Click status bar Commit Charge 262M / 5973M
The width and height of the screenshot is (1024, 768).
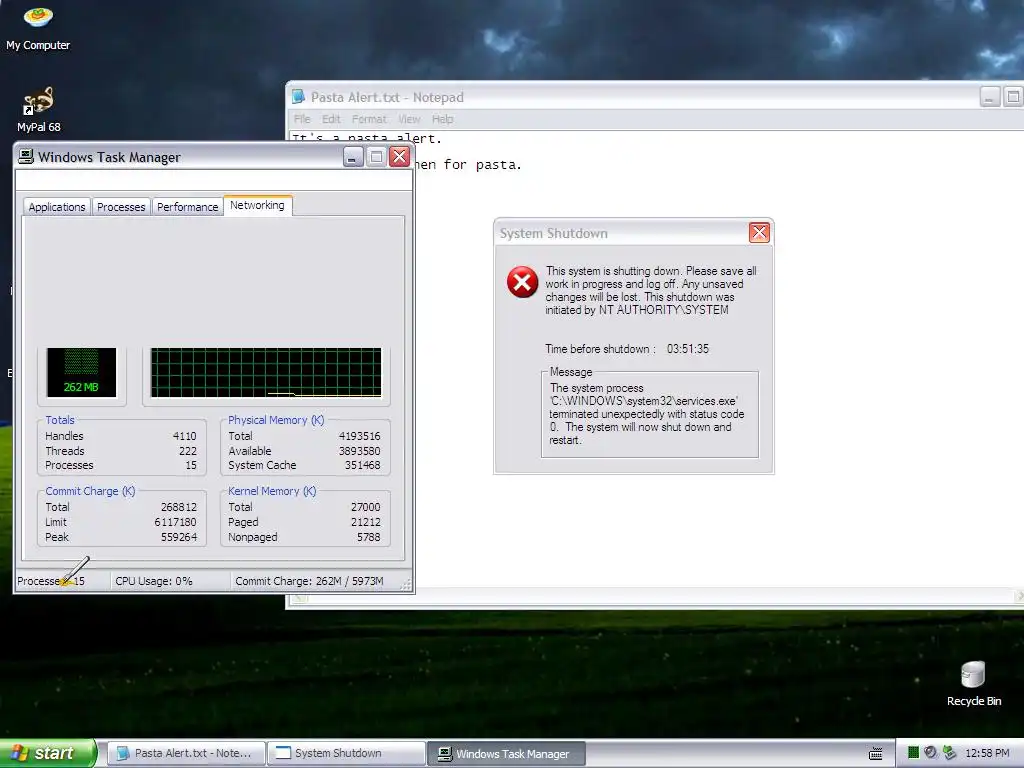[310, 581]
